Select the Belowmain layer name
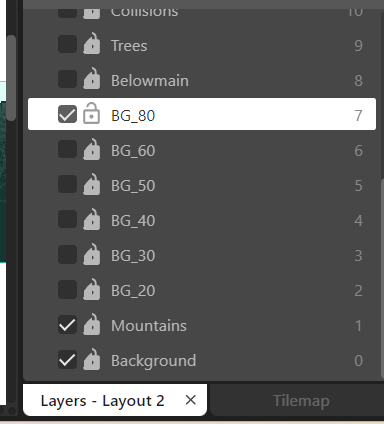Viewport: 384px width, 424px height. point(150,81)
